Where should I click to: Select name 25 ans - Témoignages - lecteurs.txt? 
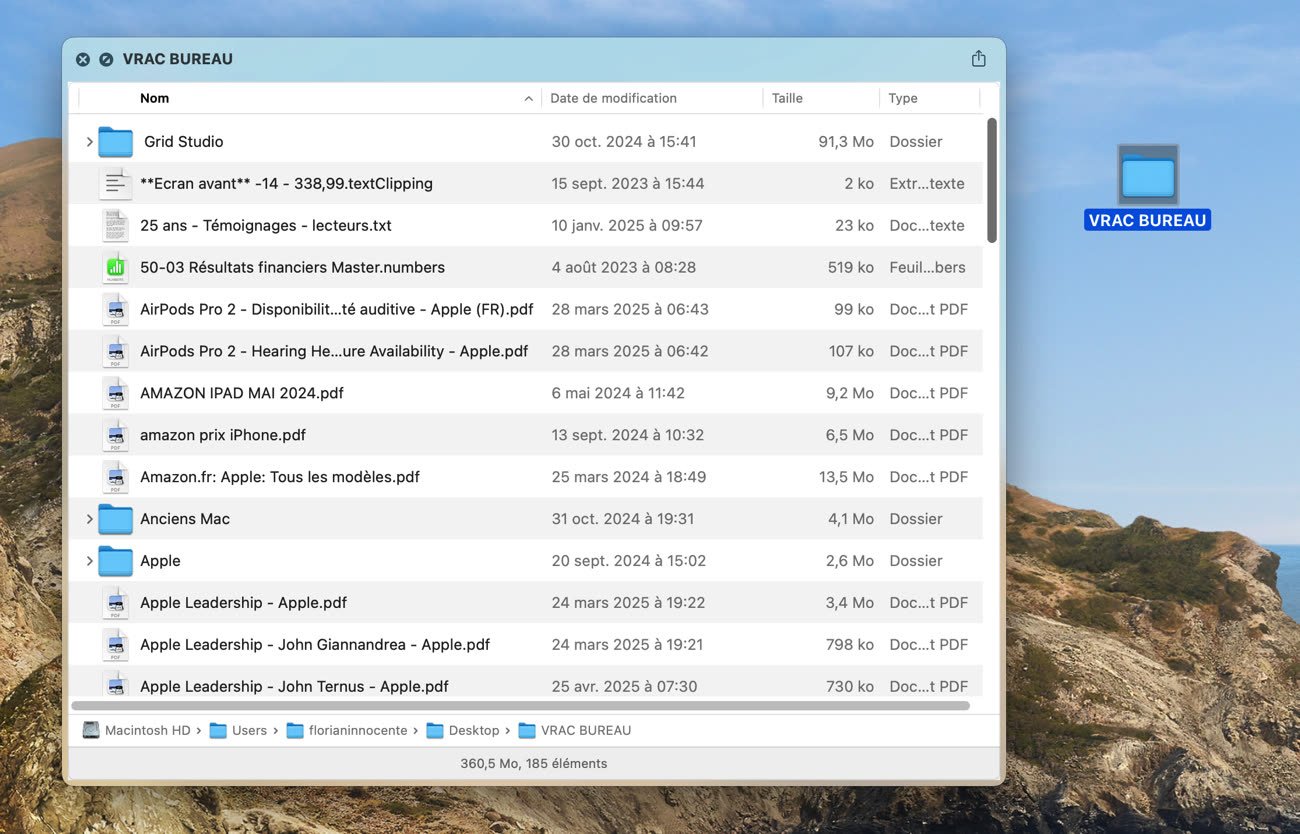click(266, 226)
